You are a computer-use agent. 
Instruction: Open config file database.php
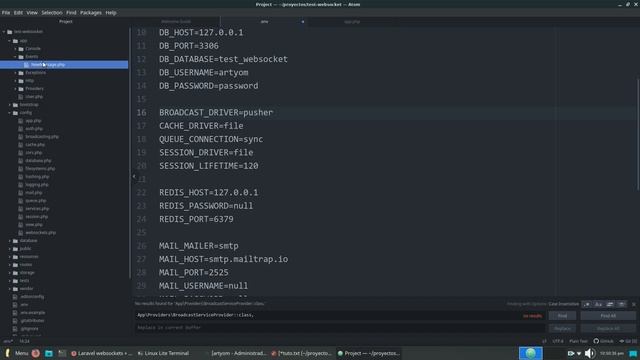38,161
